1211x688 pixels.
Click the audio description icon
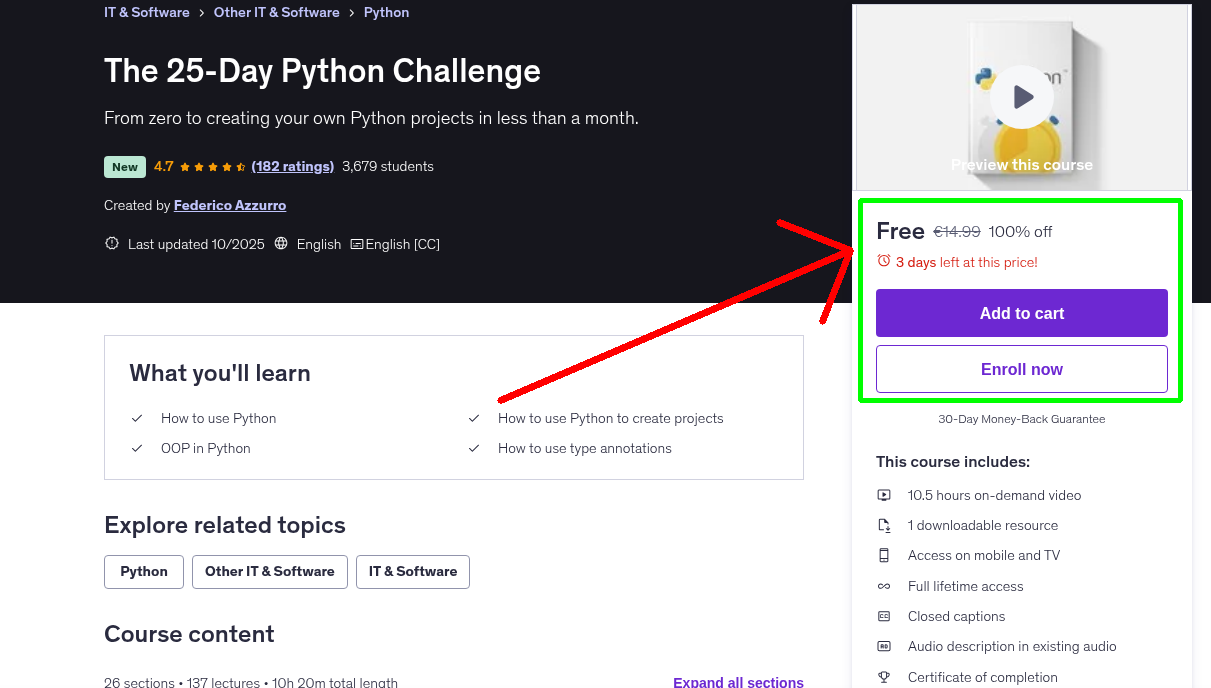tap(884, 646)
